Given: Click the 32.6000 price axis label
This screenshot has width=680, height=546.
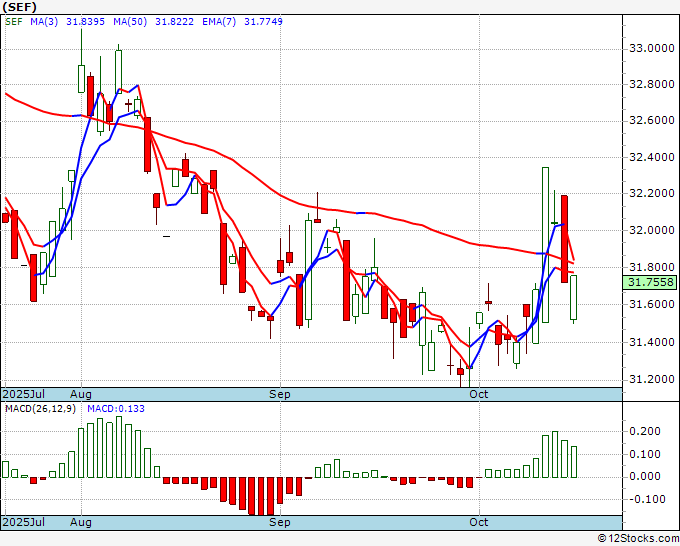Looking at the screenshot, I should 652,120.
